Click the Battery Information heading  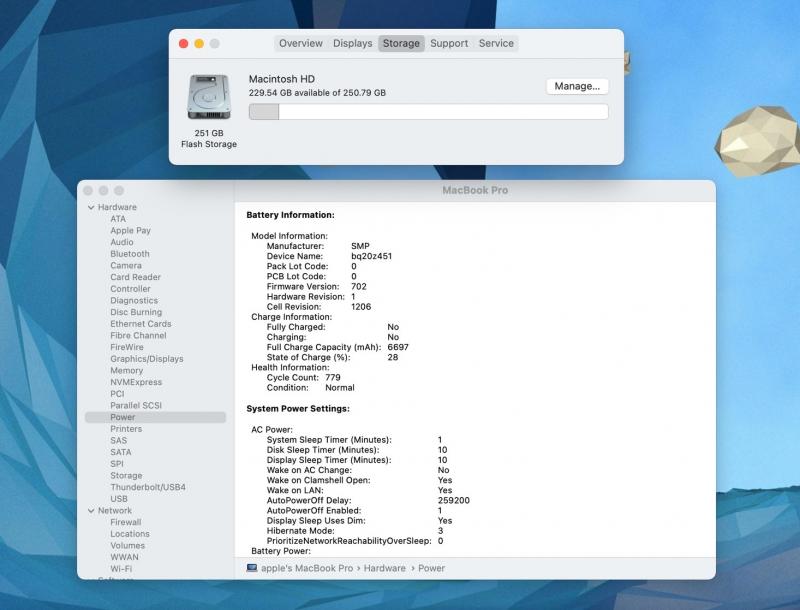(x=290, y=215)
